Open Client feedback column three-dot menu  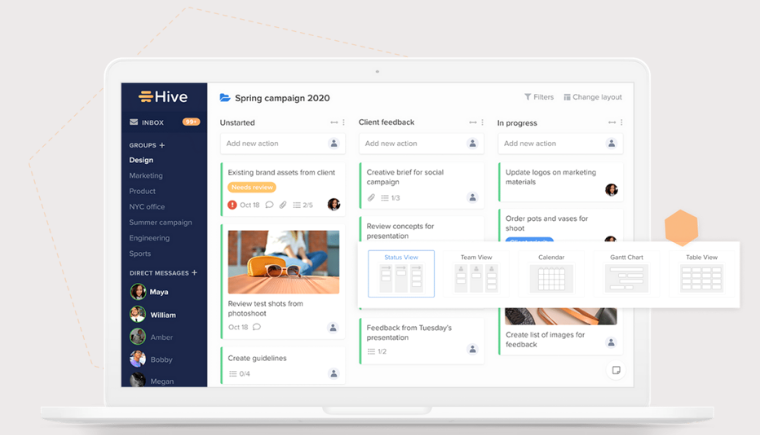coord(482,122)
